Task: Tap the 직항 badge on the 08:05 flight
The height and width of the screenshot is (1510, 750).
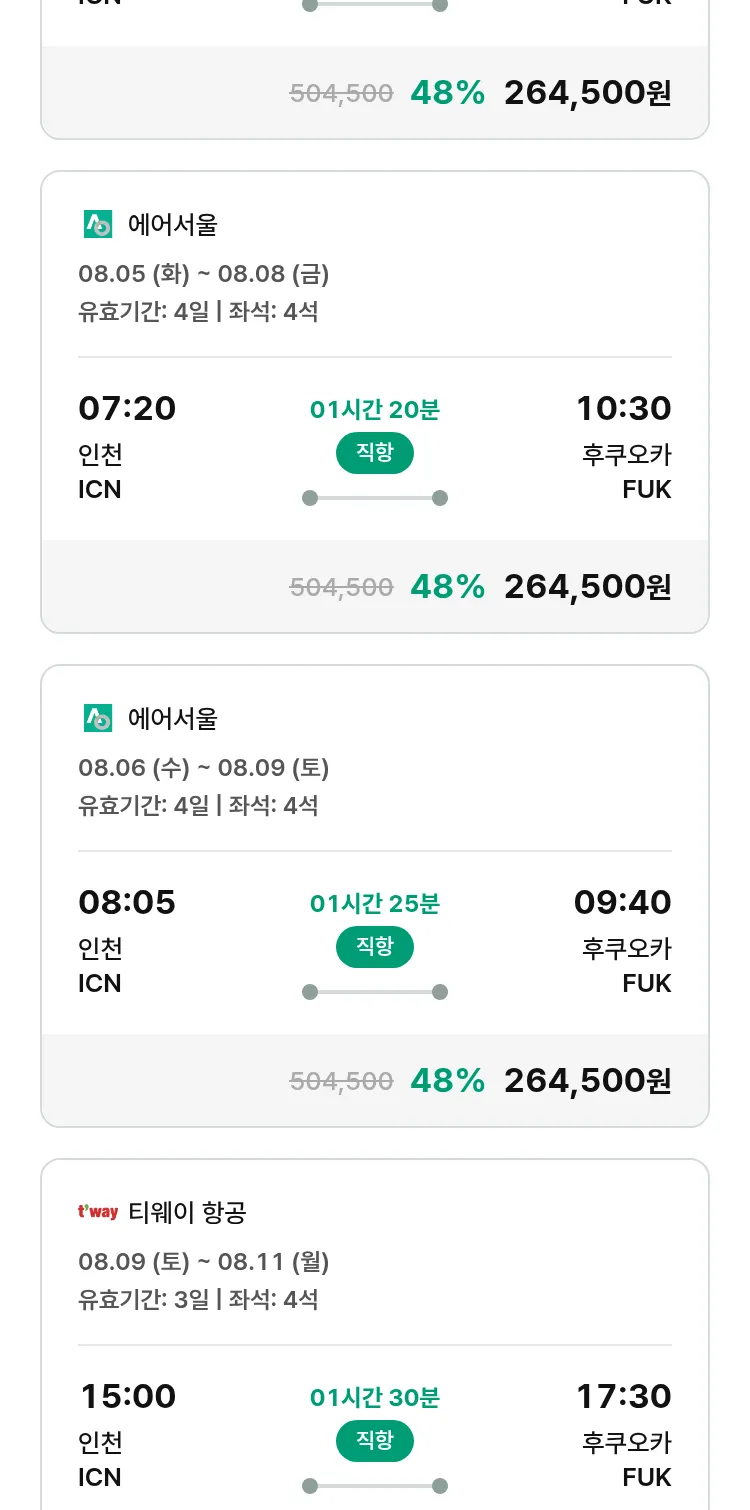Action: click(375, 947)
